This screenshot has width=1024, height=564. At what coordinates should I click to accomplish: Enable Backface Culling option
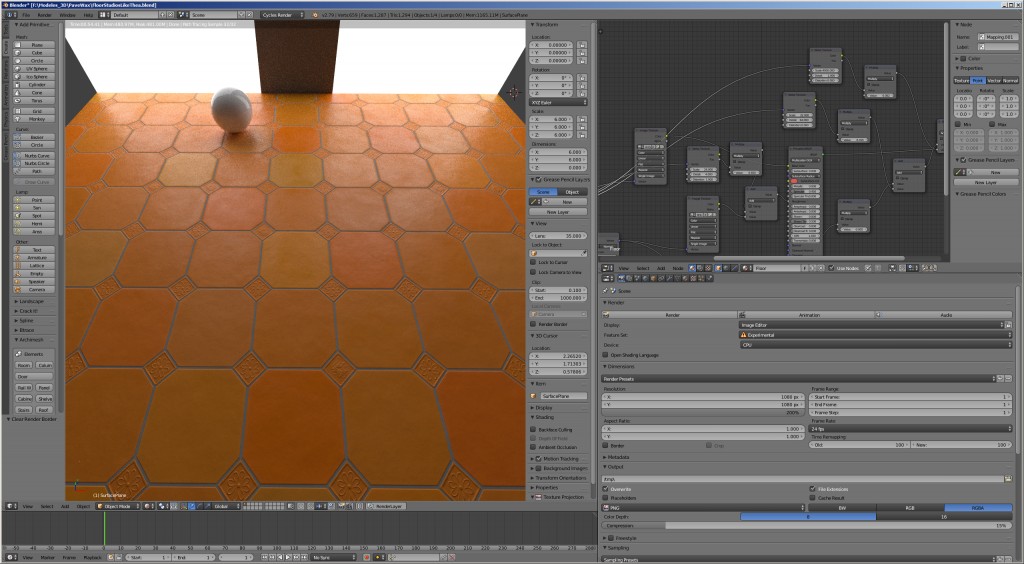[x=533, y=429]
